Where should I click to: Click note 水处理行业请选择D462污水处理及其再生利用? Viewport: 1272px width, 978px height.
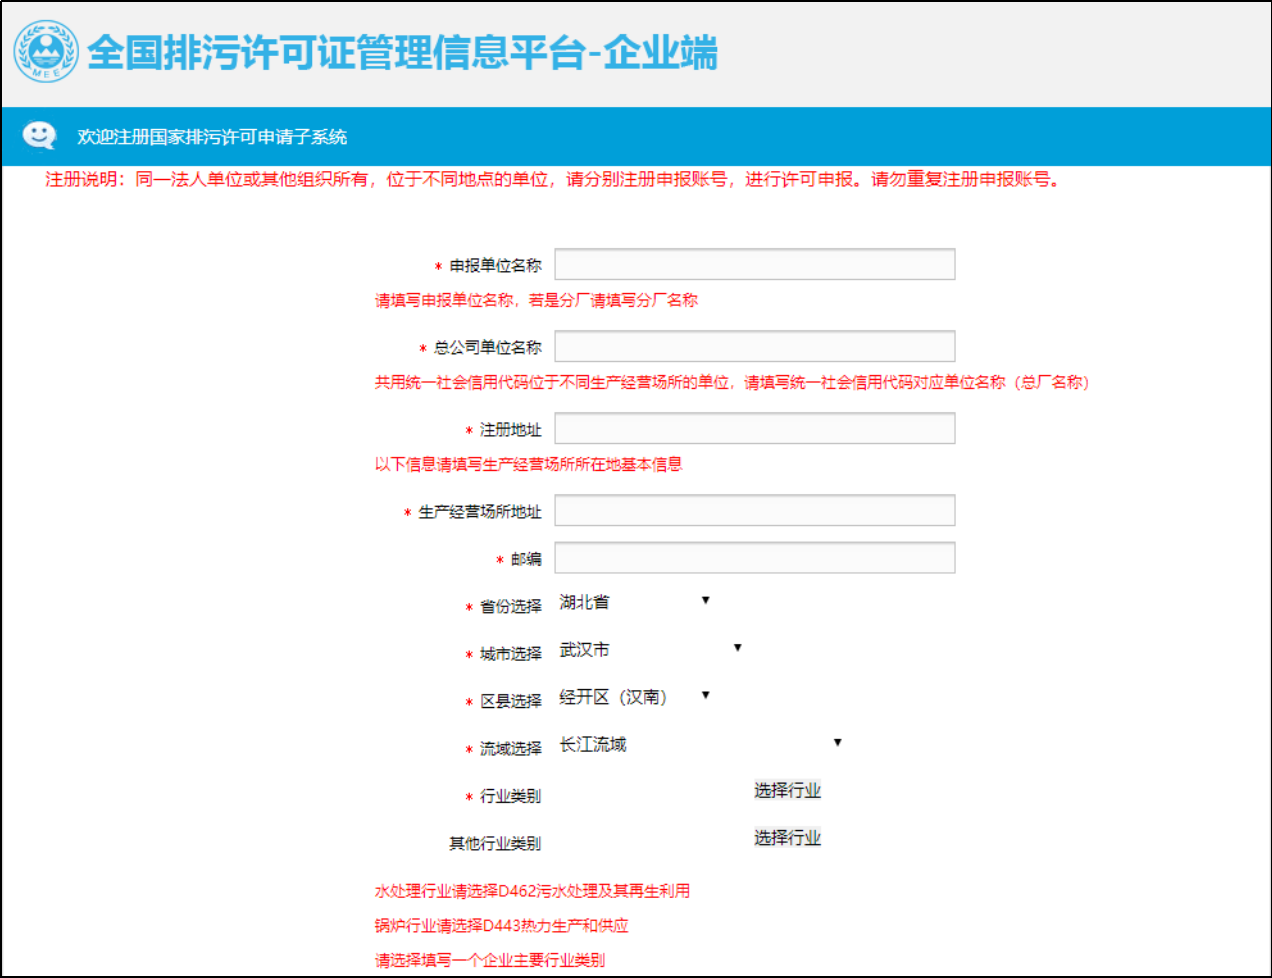point(532,891)
